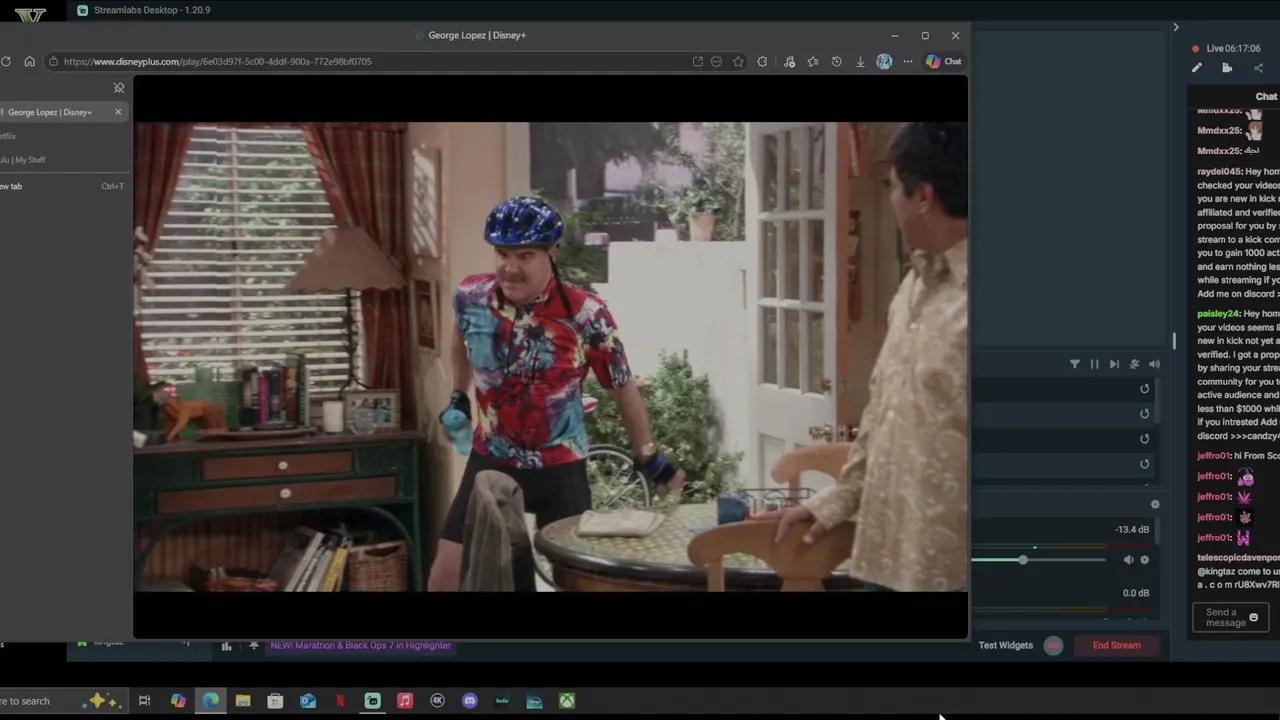Open audio source settings gear

click(1145, 560)
